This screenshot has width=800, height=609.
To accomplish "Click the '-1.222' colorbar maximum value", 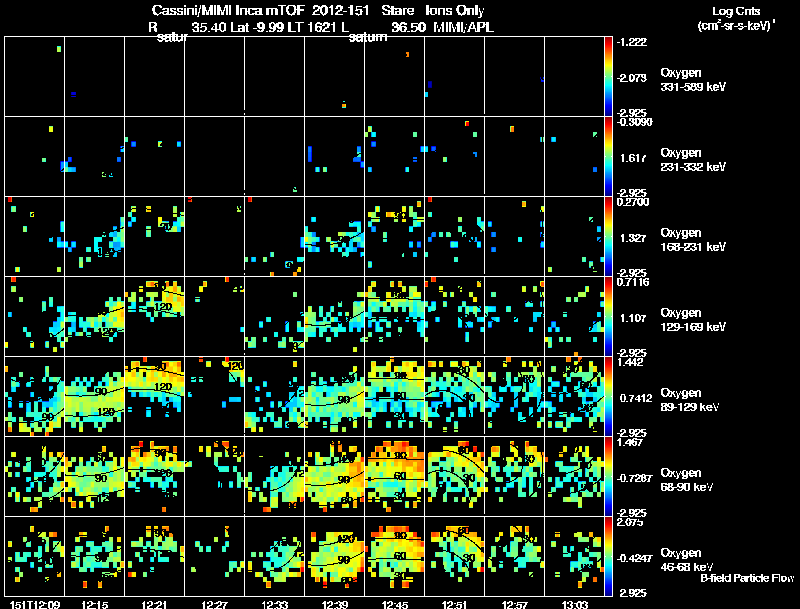I will (x=632, y=42).
